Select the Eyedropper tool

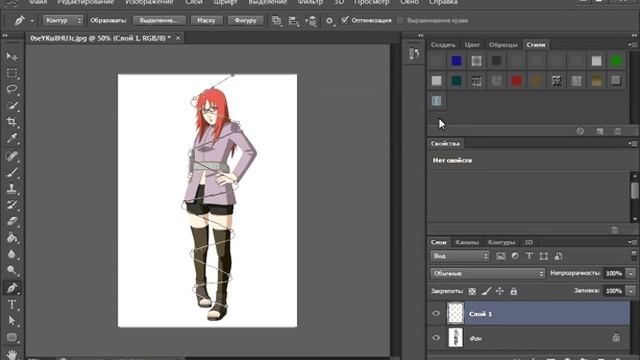[12, 138]
